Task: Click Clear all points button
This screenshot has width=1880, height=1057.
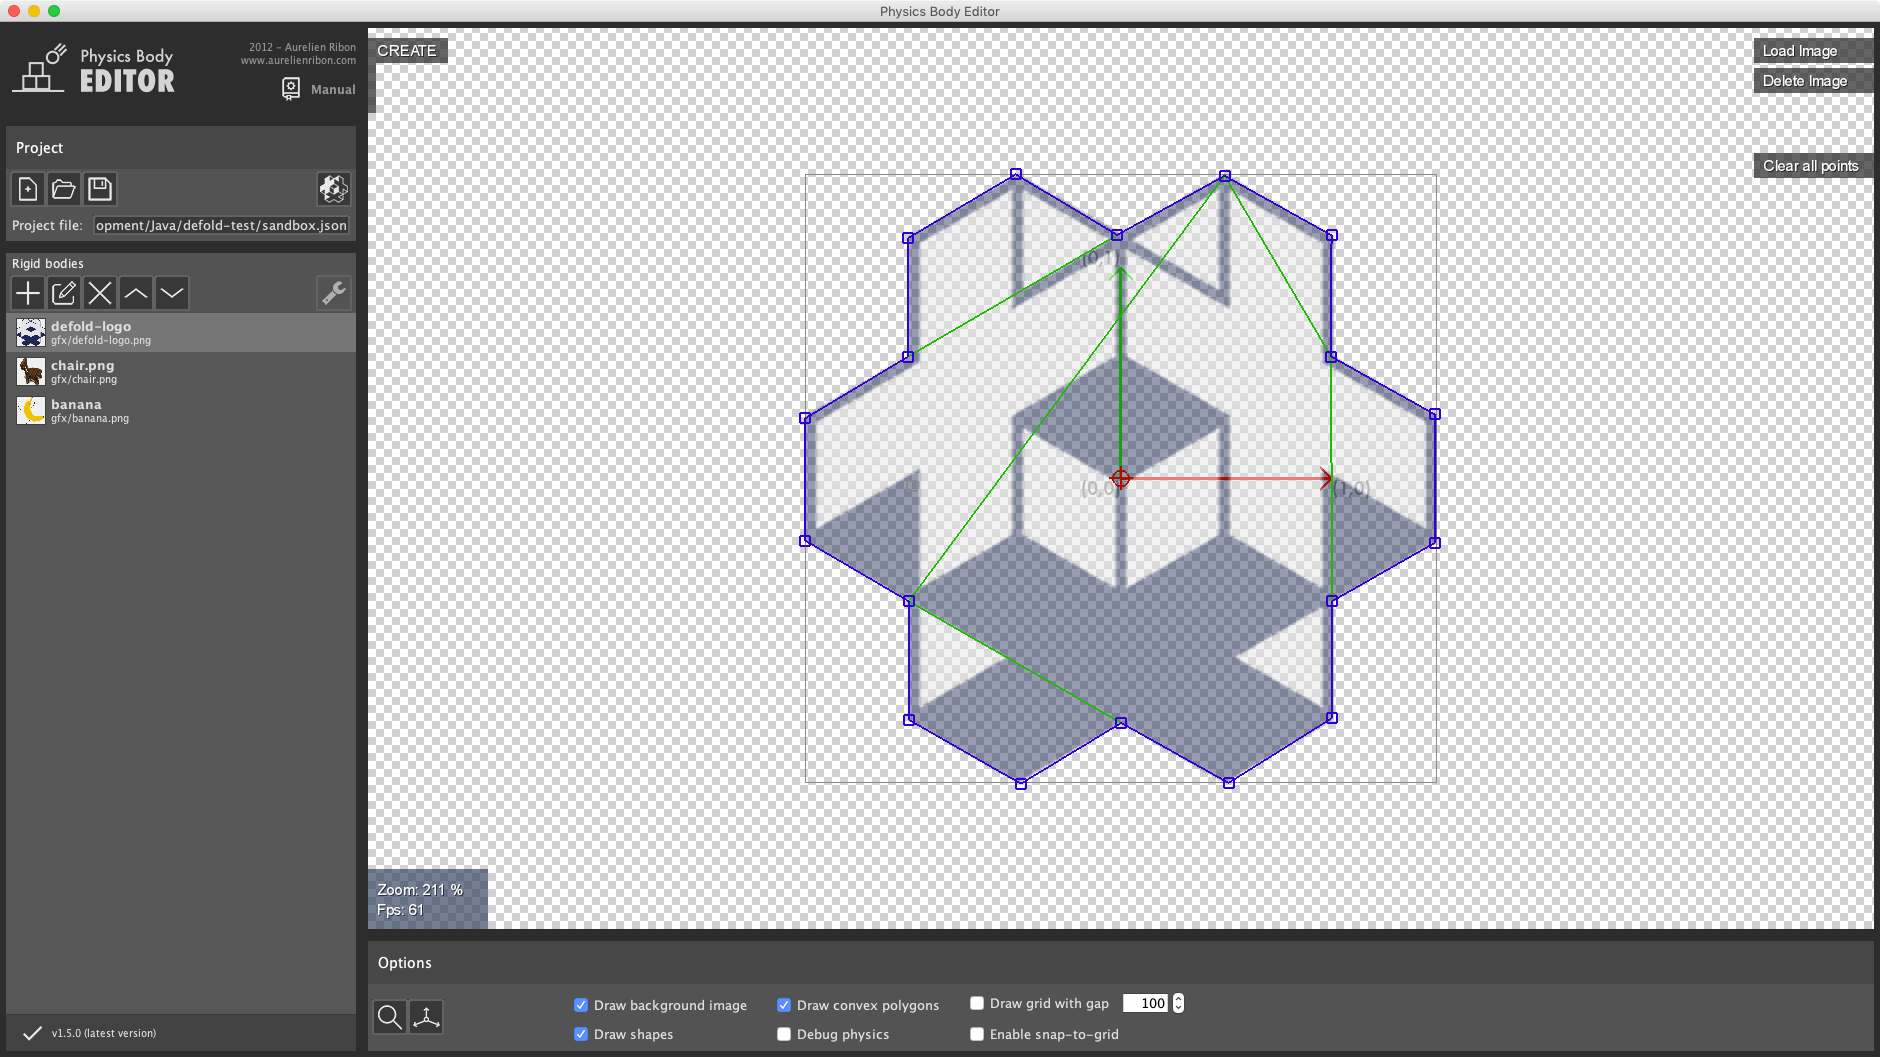Action: tap(1812, 166)
